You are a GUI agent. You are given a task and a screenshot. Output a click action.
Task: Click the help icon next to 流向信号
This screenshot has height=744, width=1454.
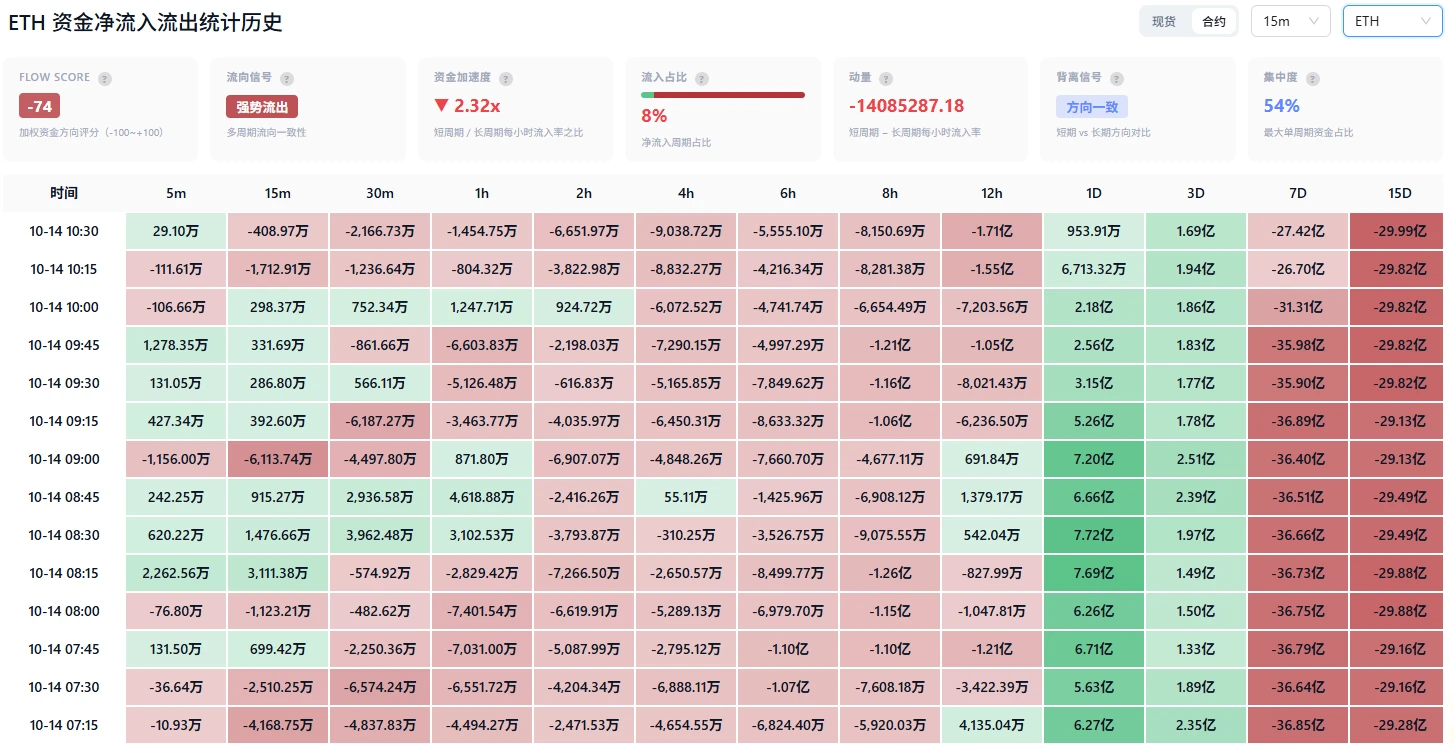point(287,79)
